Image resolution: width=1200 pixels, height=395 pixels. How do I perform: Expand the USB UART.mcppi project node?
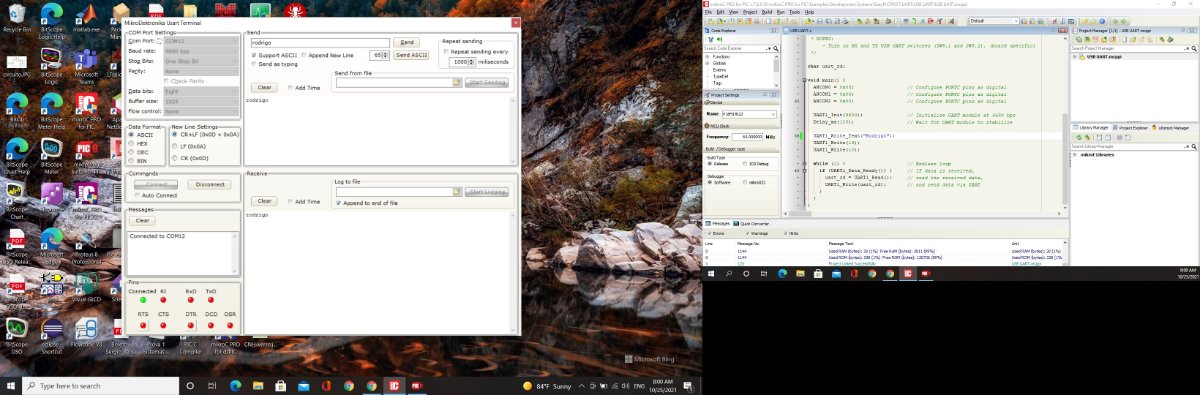click(1074, 57)
